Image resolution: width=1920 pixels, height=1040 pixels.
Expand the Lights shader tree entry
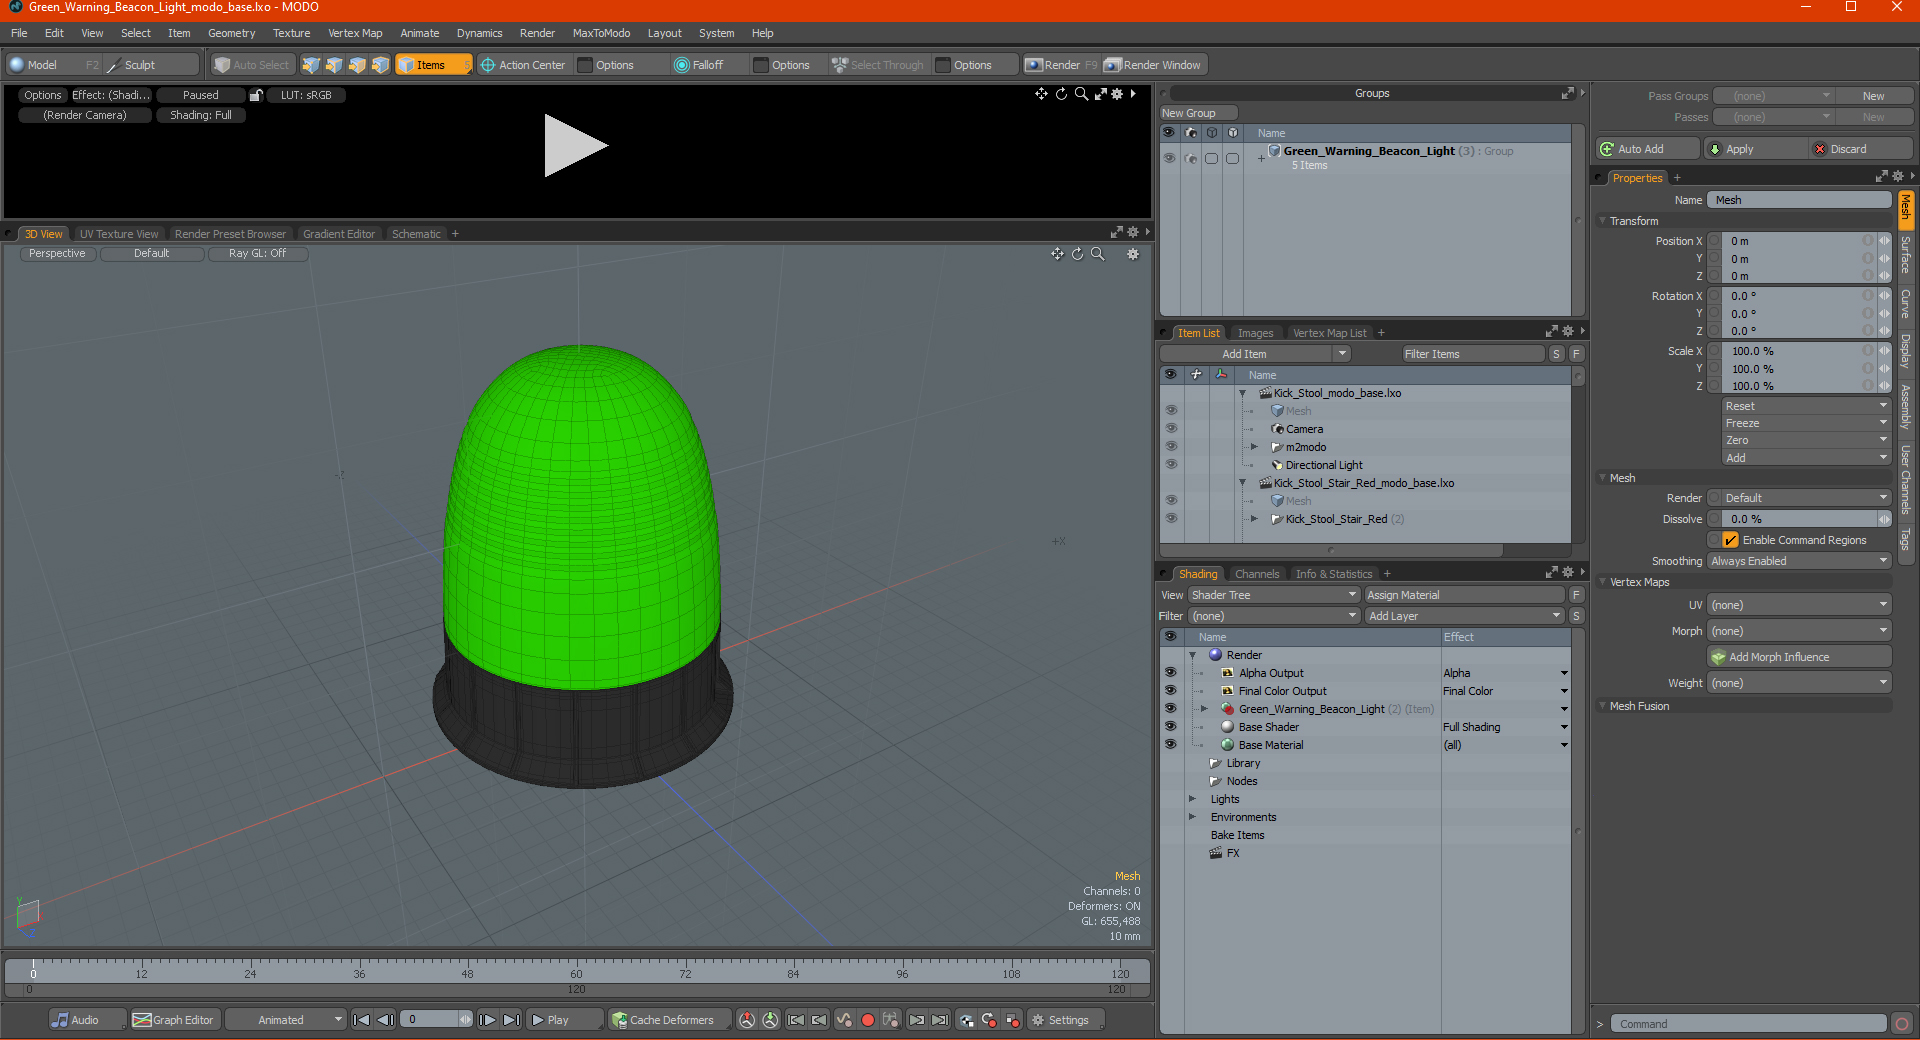1192,799
